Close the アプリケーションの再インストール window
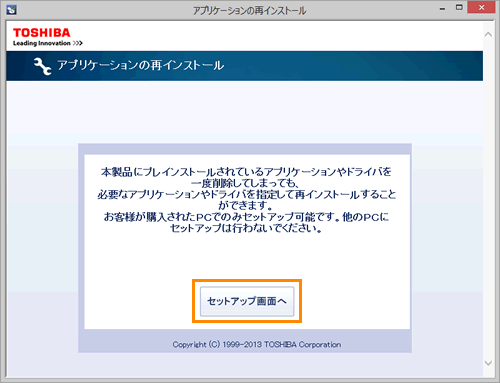 (x=481, y=7)
